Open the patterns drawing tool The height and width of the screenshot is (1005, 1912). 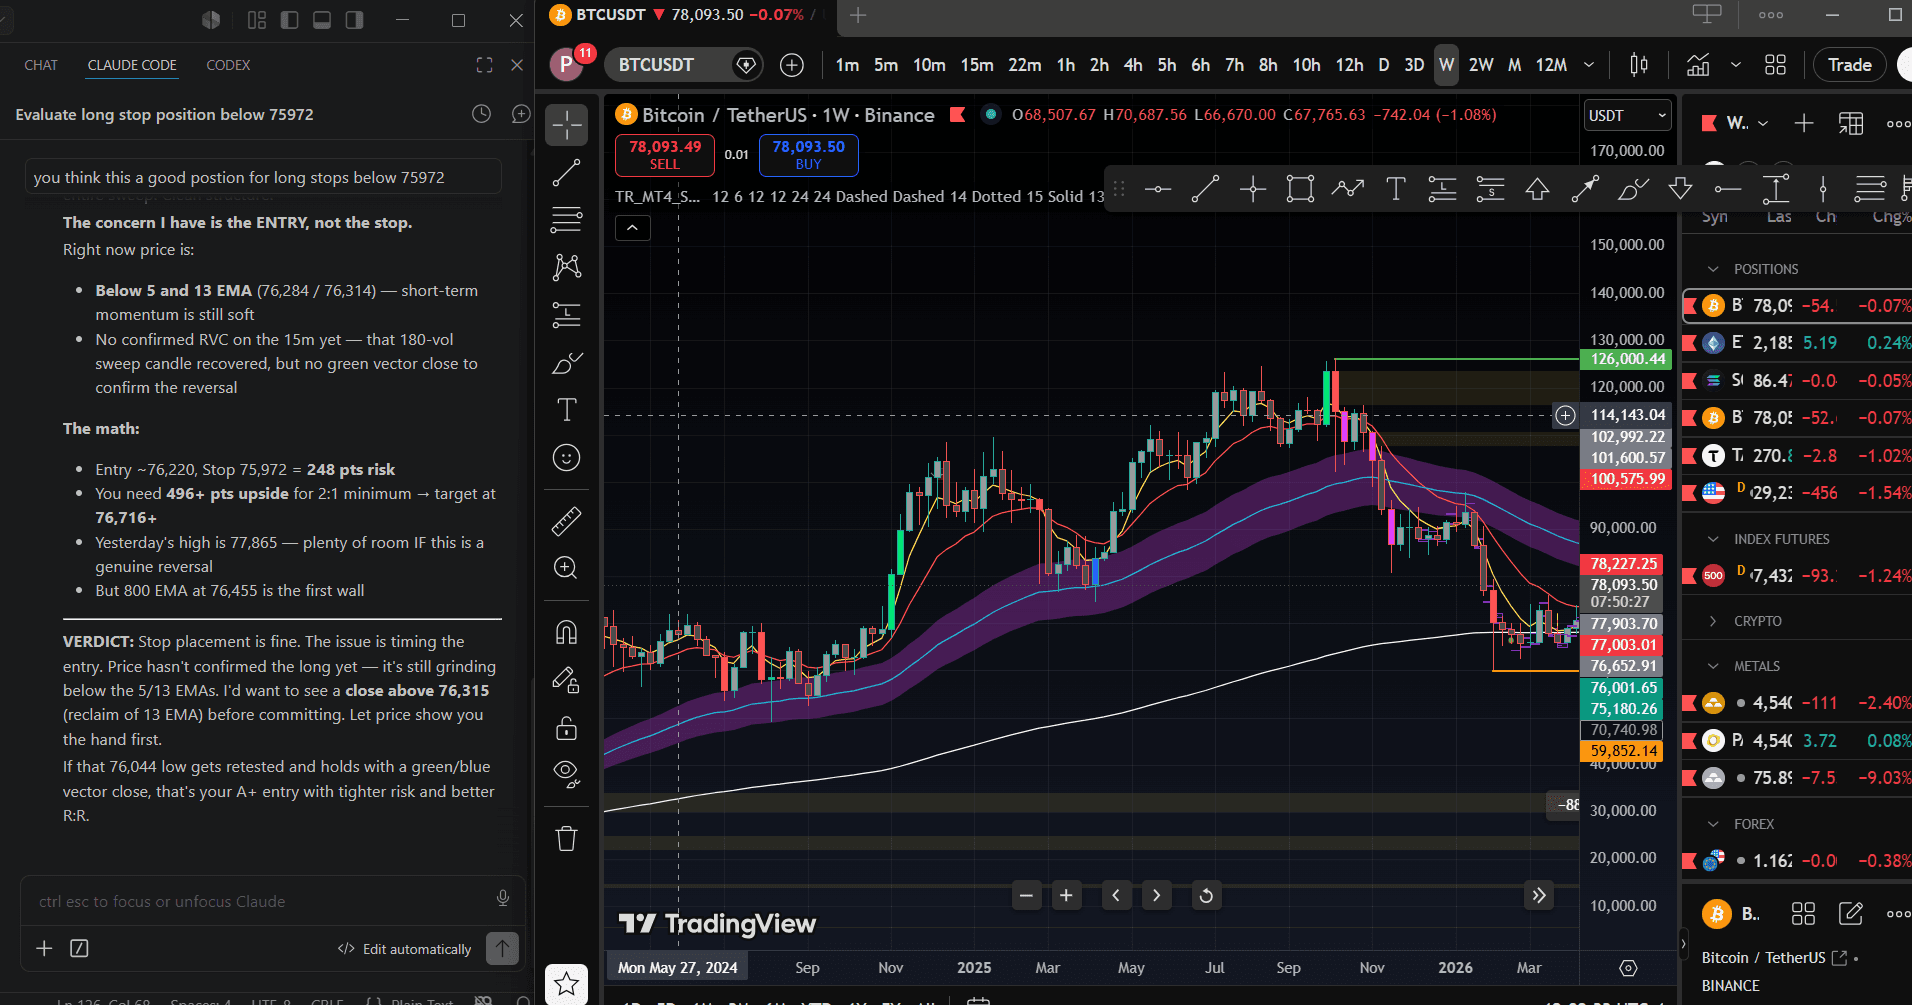click(x=566, y=266)
